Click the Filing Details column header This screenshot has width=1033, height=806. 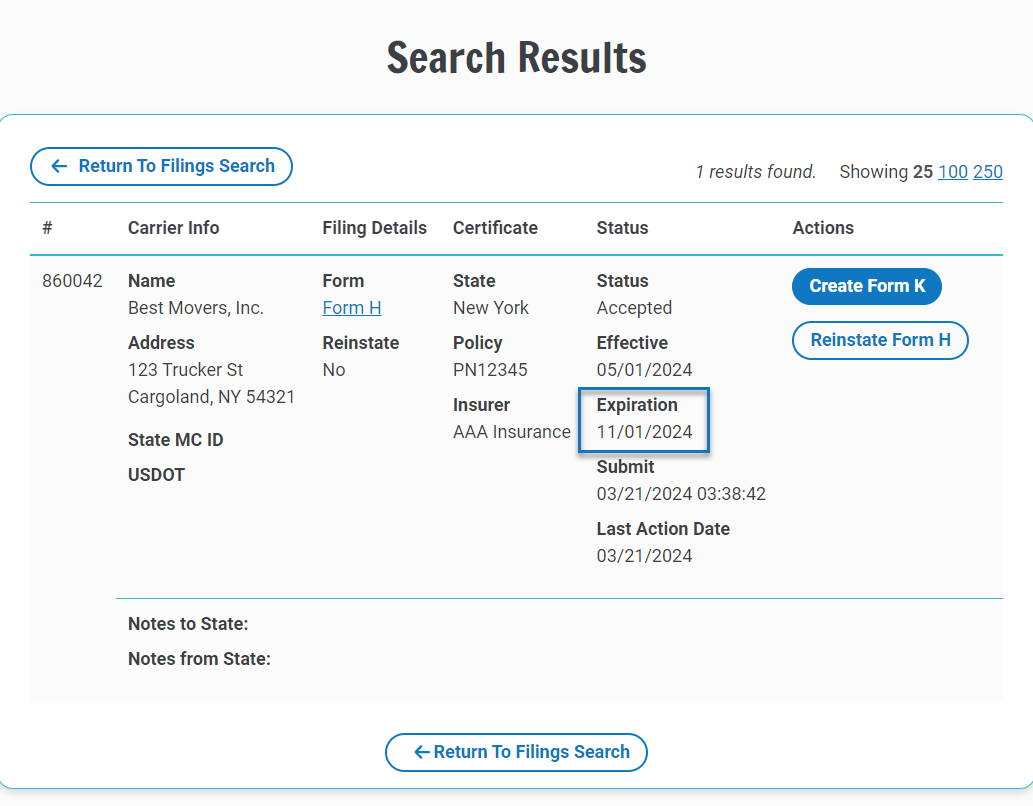click(x=375, y=228)
